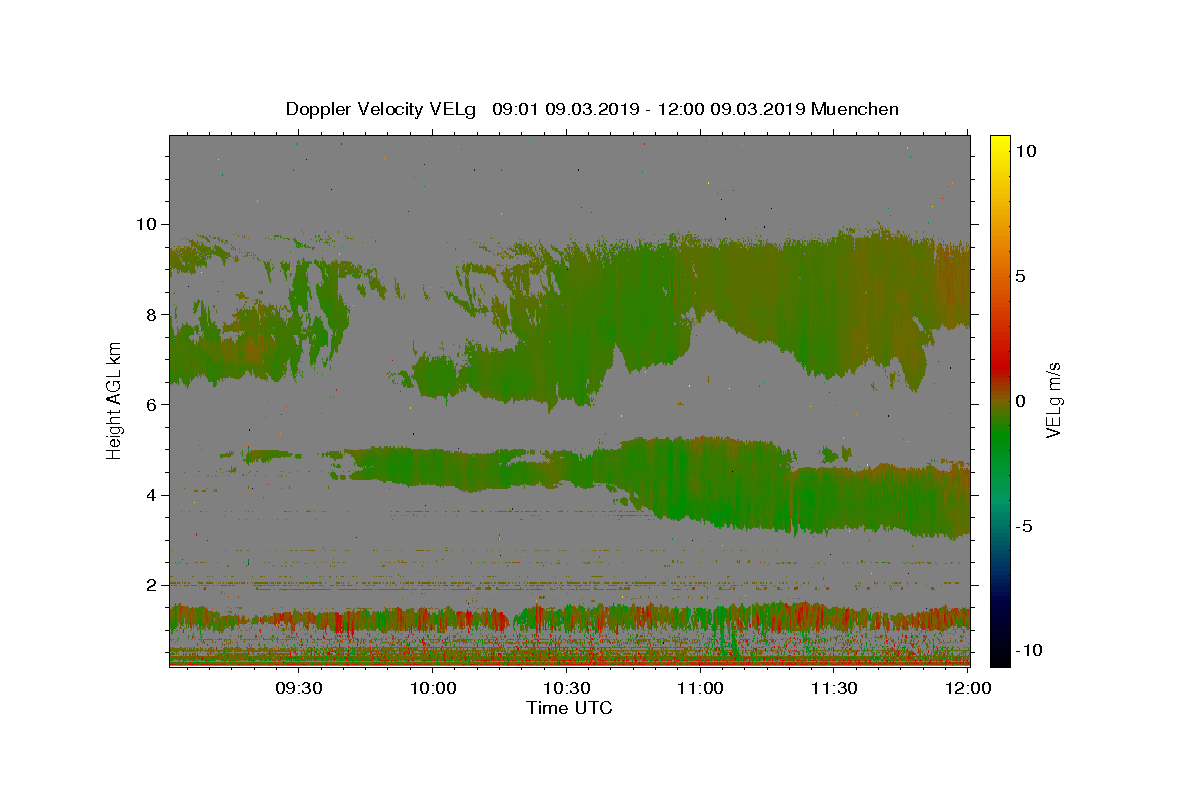Pick the yellow top of the colorbar
This screenshot has height=800, width=1200.
pyautogui.click(x=1000, y=145)
